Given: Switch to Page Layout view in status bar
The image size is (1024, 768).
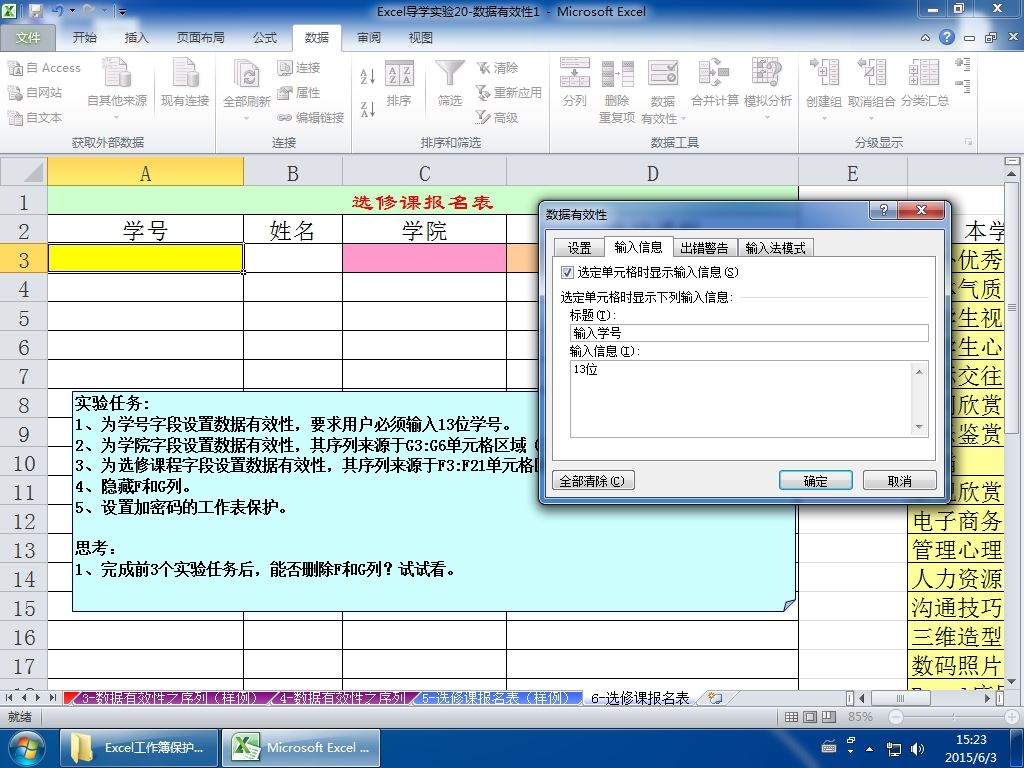Looking at the screenshot, I should click(810, 716).
